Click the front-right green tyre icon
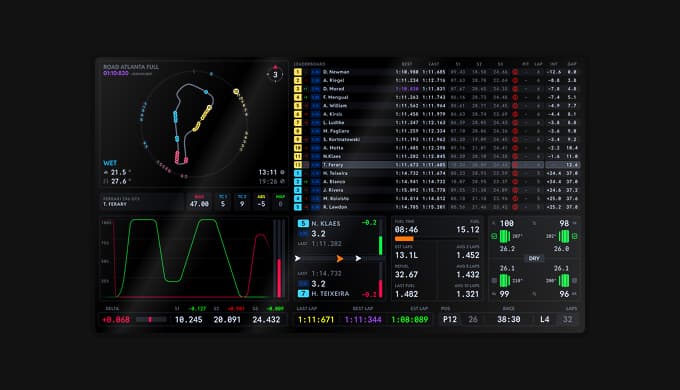Viewport: 680px width, 390px height. pos(564,236)
